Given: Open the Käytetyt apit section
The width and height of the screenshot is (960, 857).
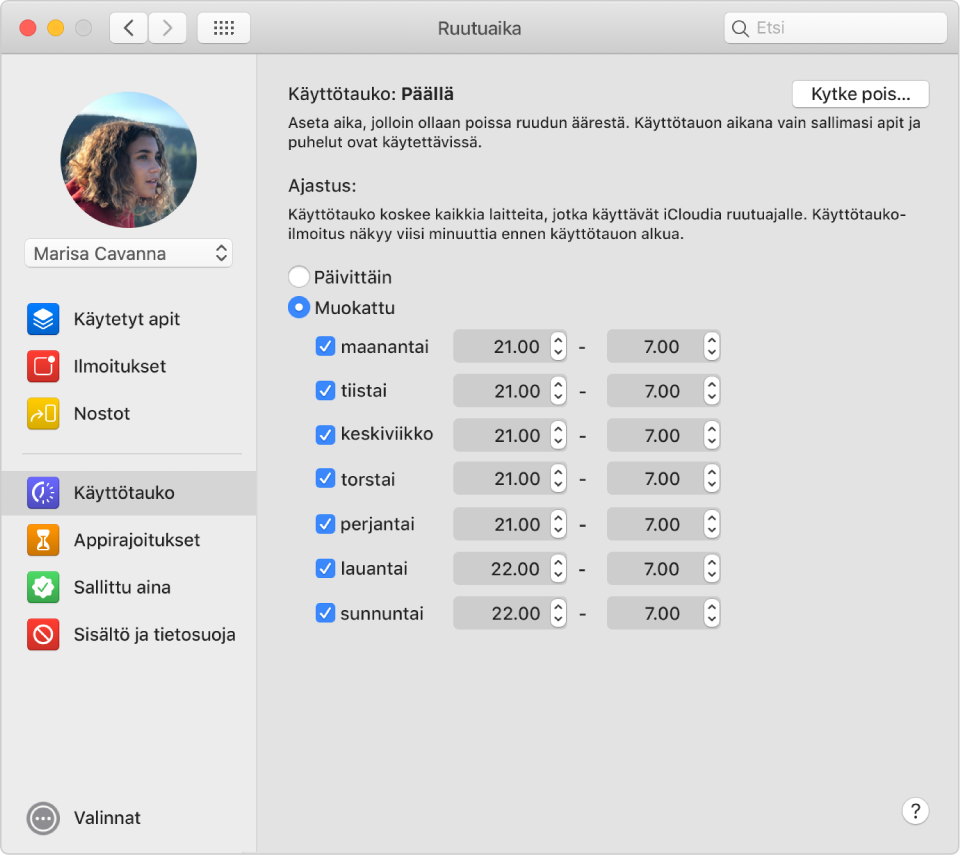Looking at the screenshot, I should pyautogui.click(x=129, y=319).
